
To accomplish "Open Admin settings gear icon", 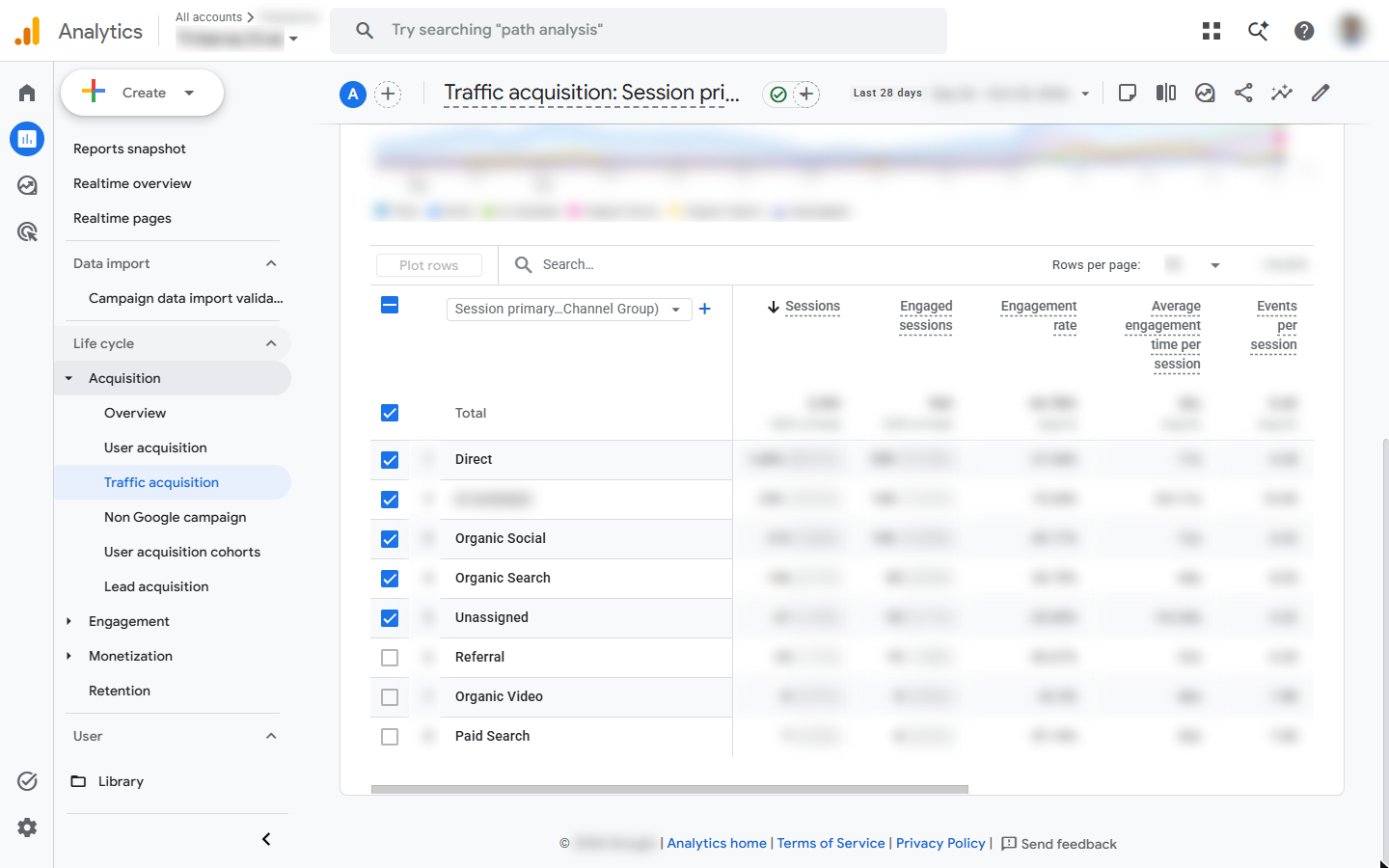I will pos(27,827).
